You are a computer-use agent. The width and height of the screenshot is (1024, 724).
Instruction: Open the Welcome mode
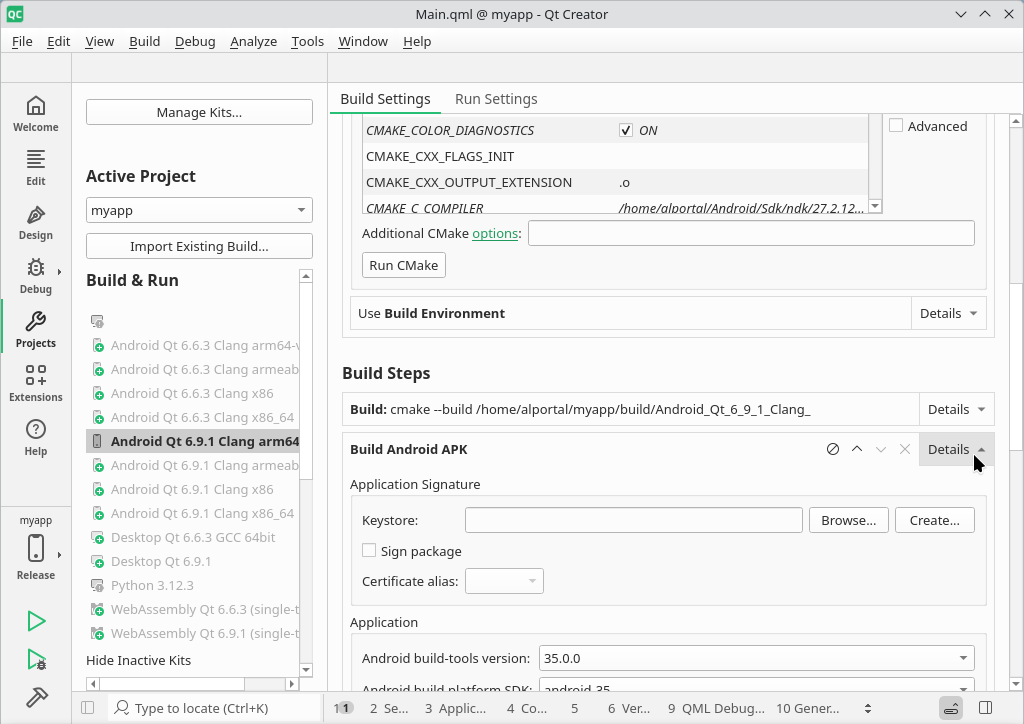click(x=36, y=114)
